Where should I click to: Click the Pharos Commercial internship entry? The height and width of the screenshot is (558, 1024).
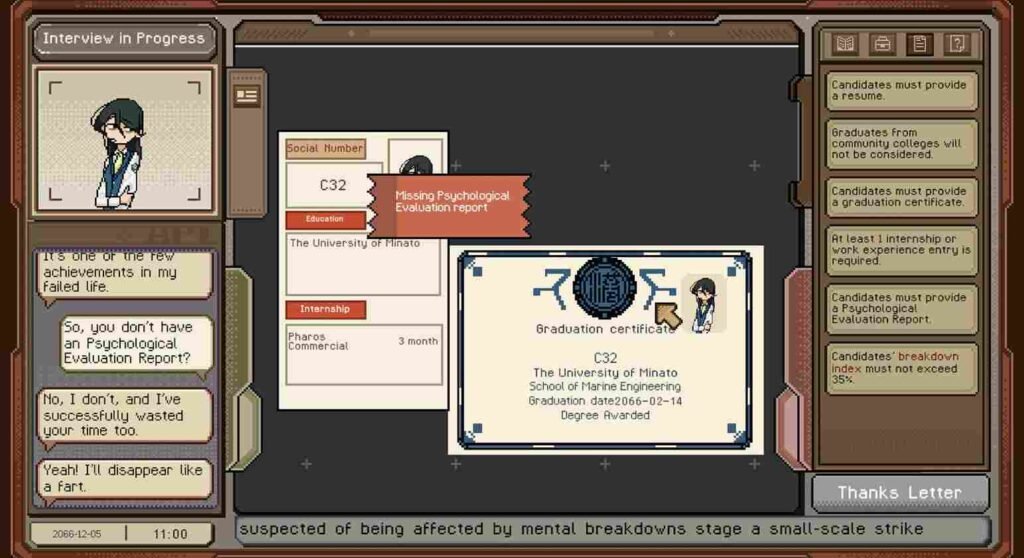[x=318, y=341]
